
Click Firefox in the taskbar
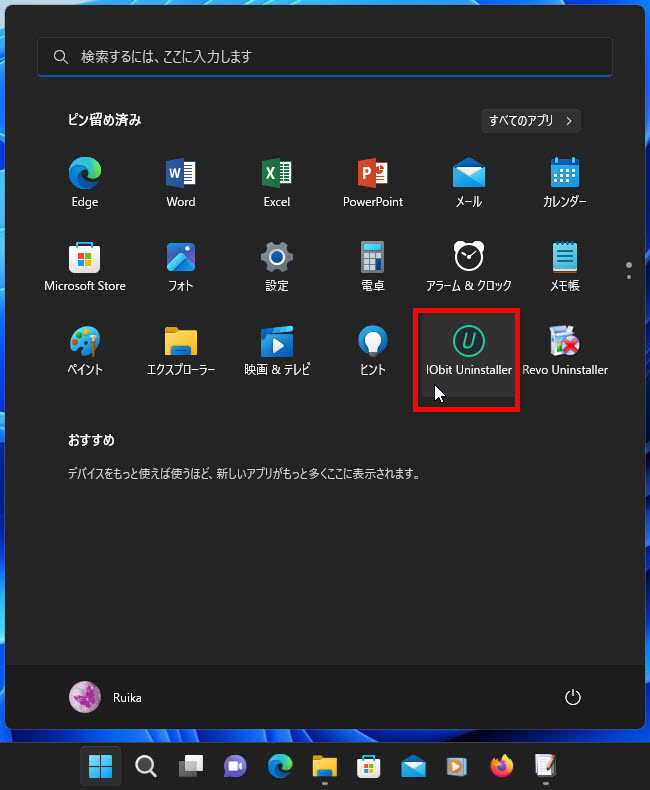click(501, 766)
